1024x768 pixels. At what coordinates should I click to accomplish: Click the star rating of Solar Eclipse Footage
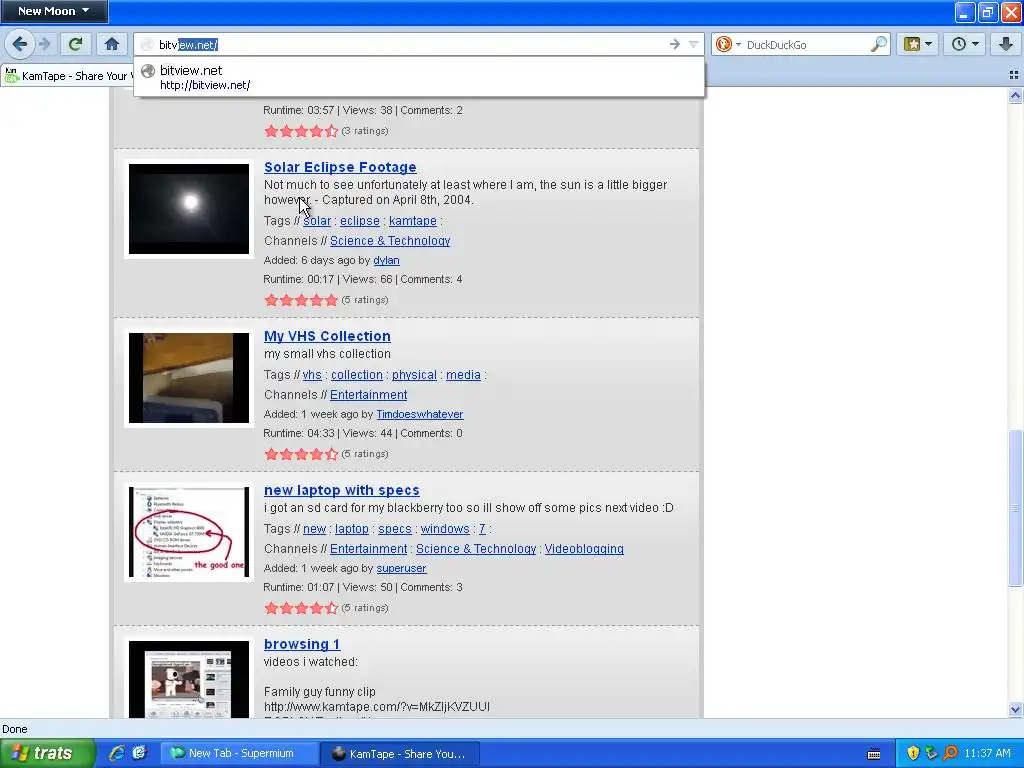(301, 300)
